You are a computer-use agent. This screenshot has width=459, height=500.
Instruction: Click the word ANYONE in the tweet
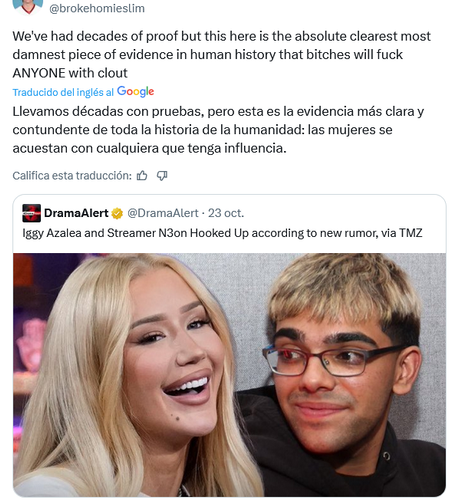coord(39,73)
